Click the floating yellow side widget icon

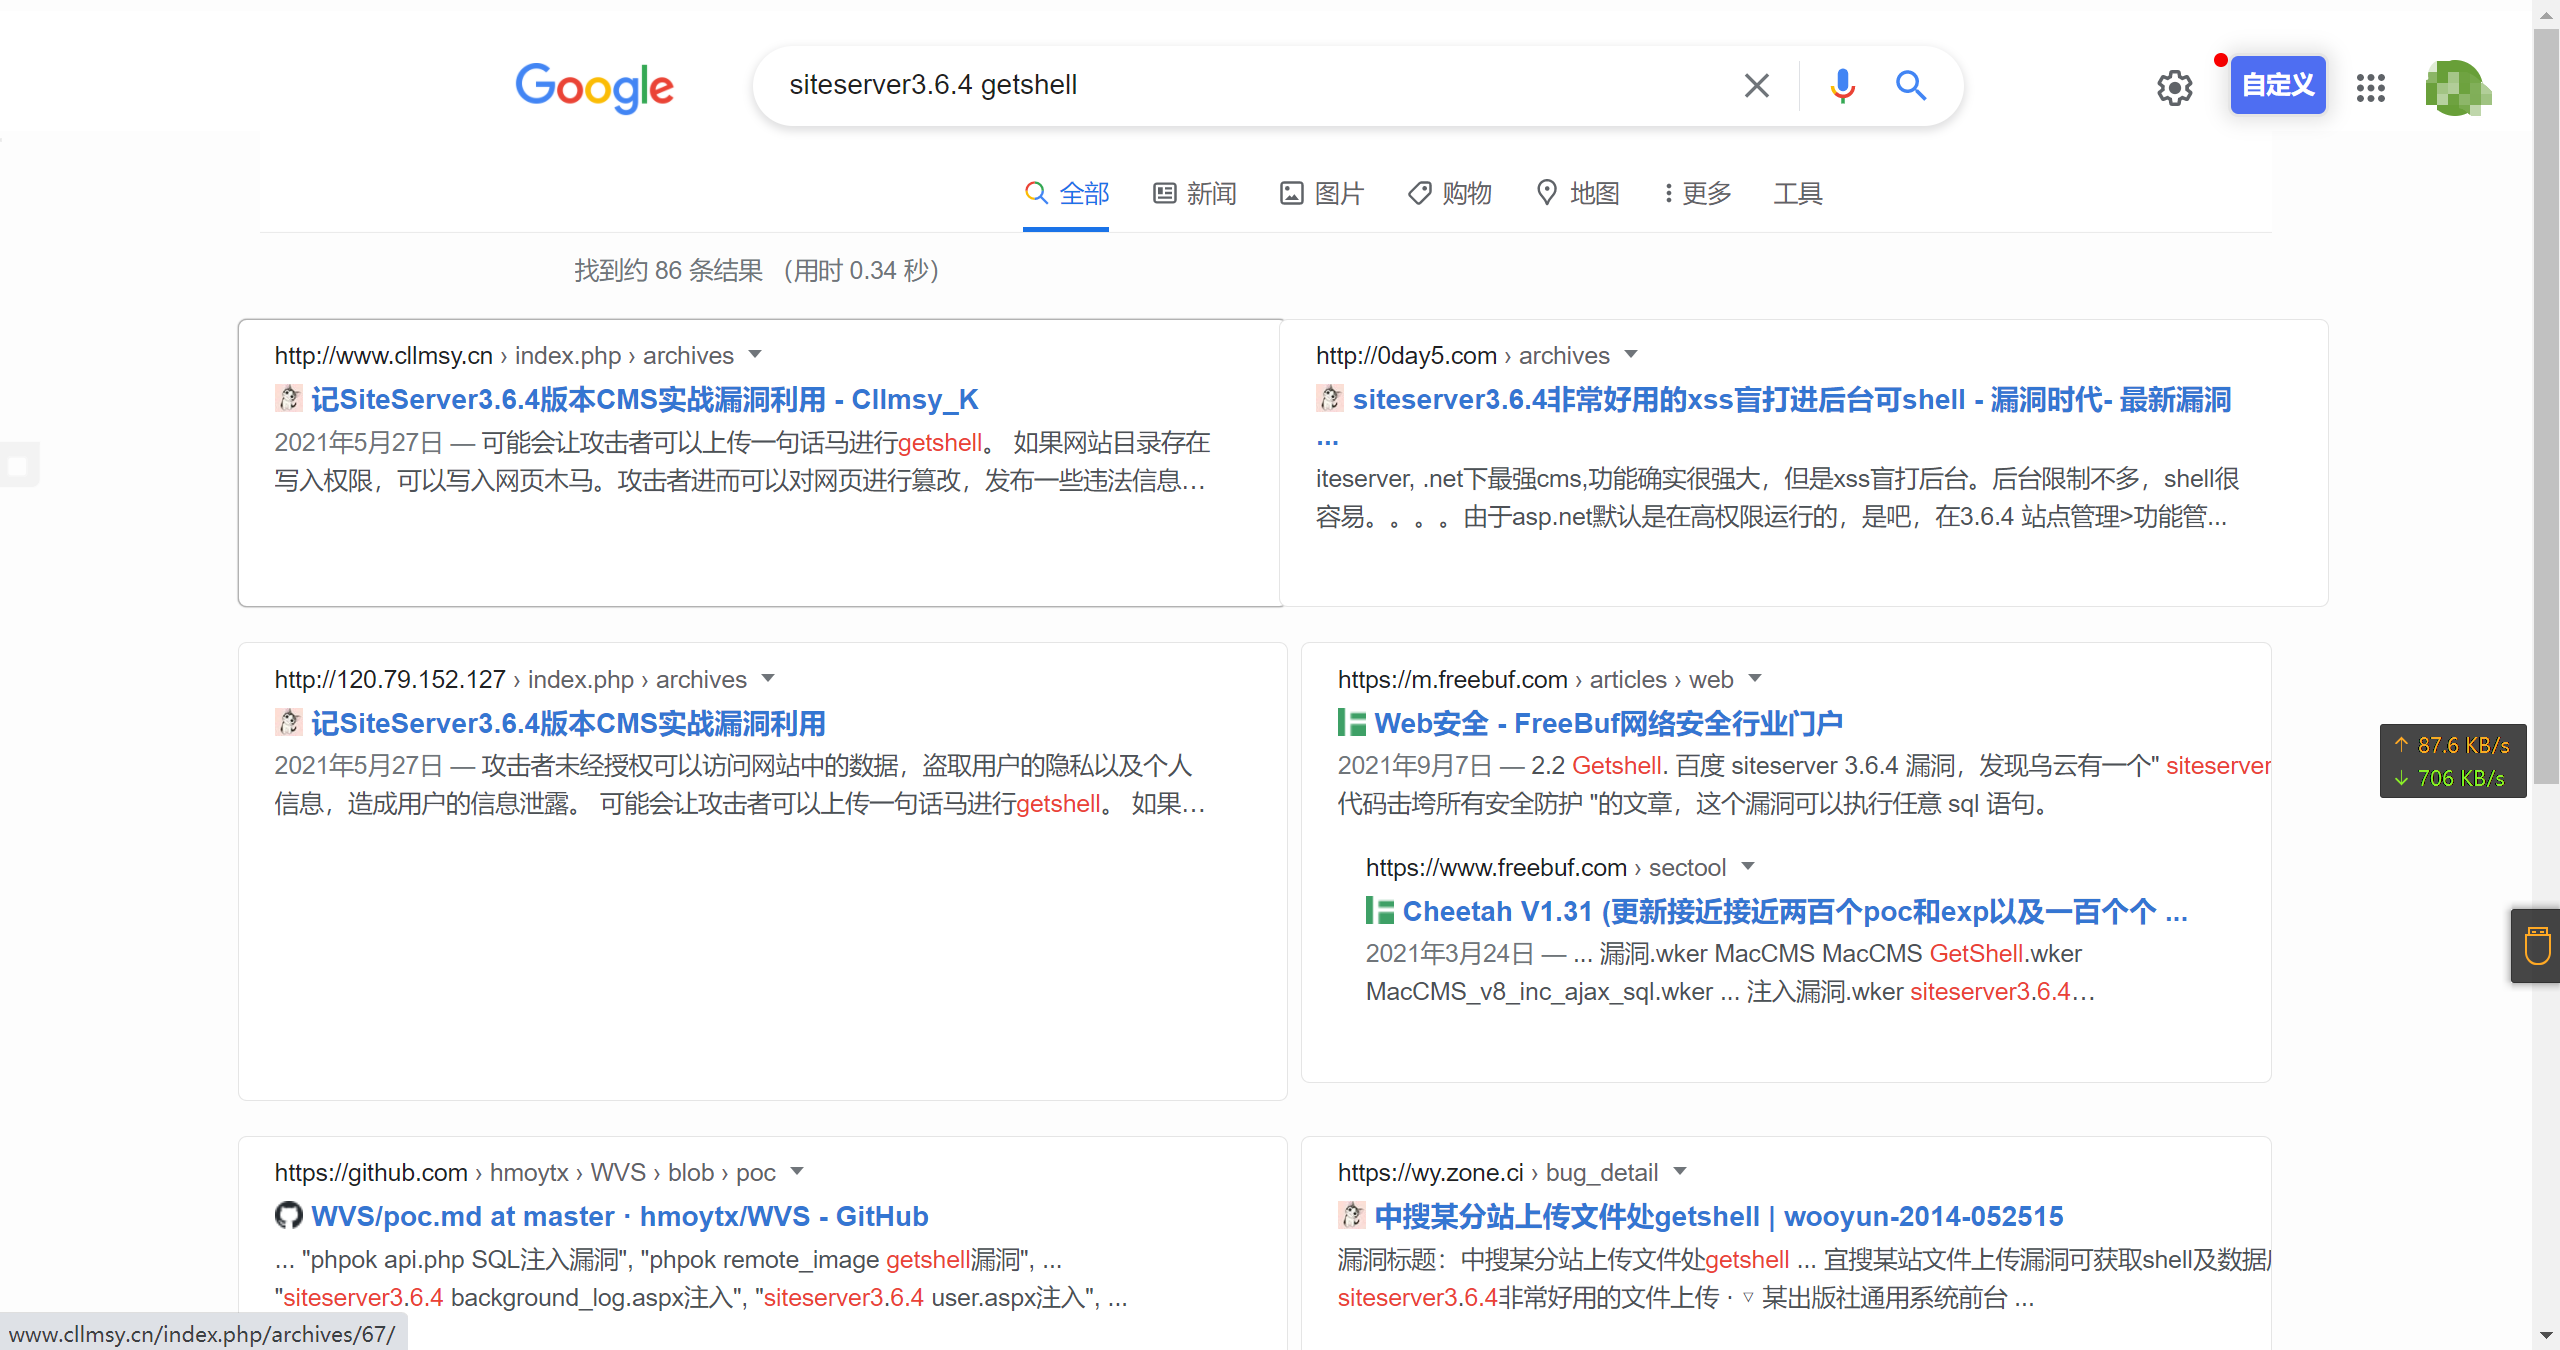click(x=2537, y=946)
